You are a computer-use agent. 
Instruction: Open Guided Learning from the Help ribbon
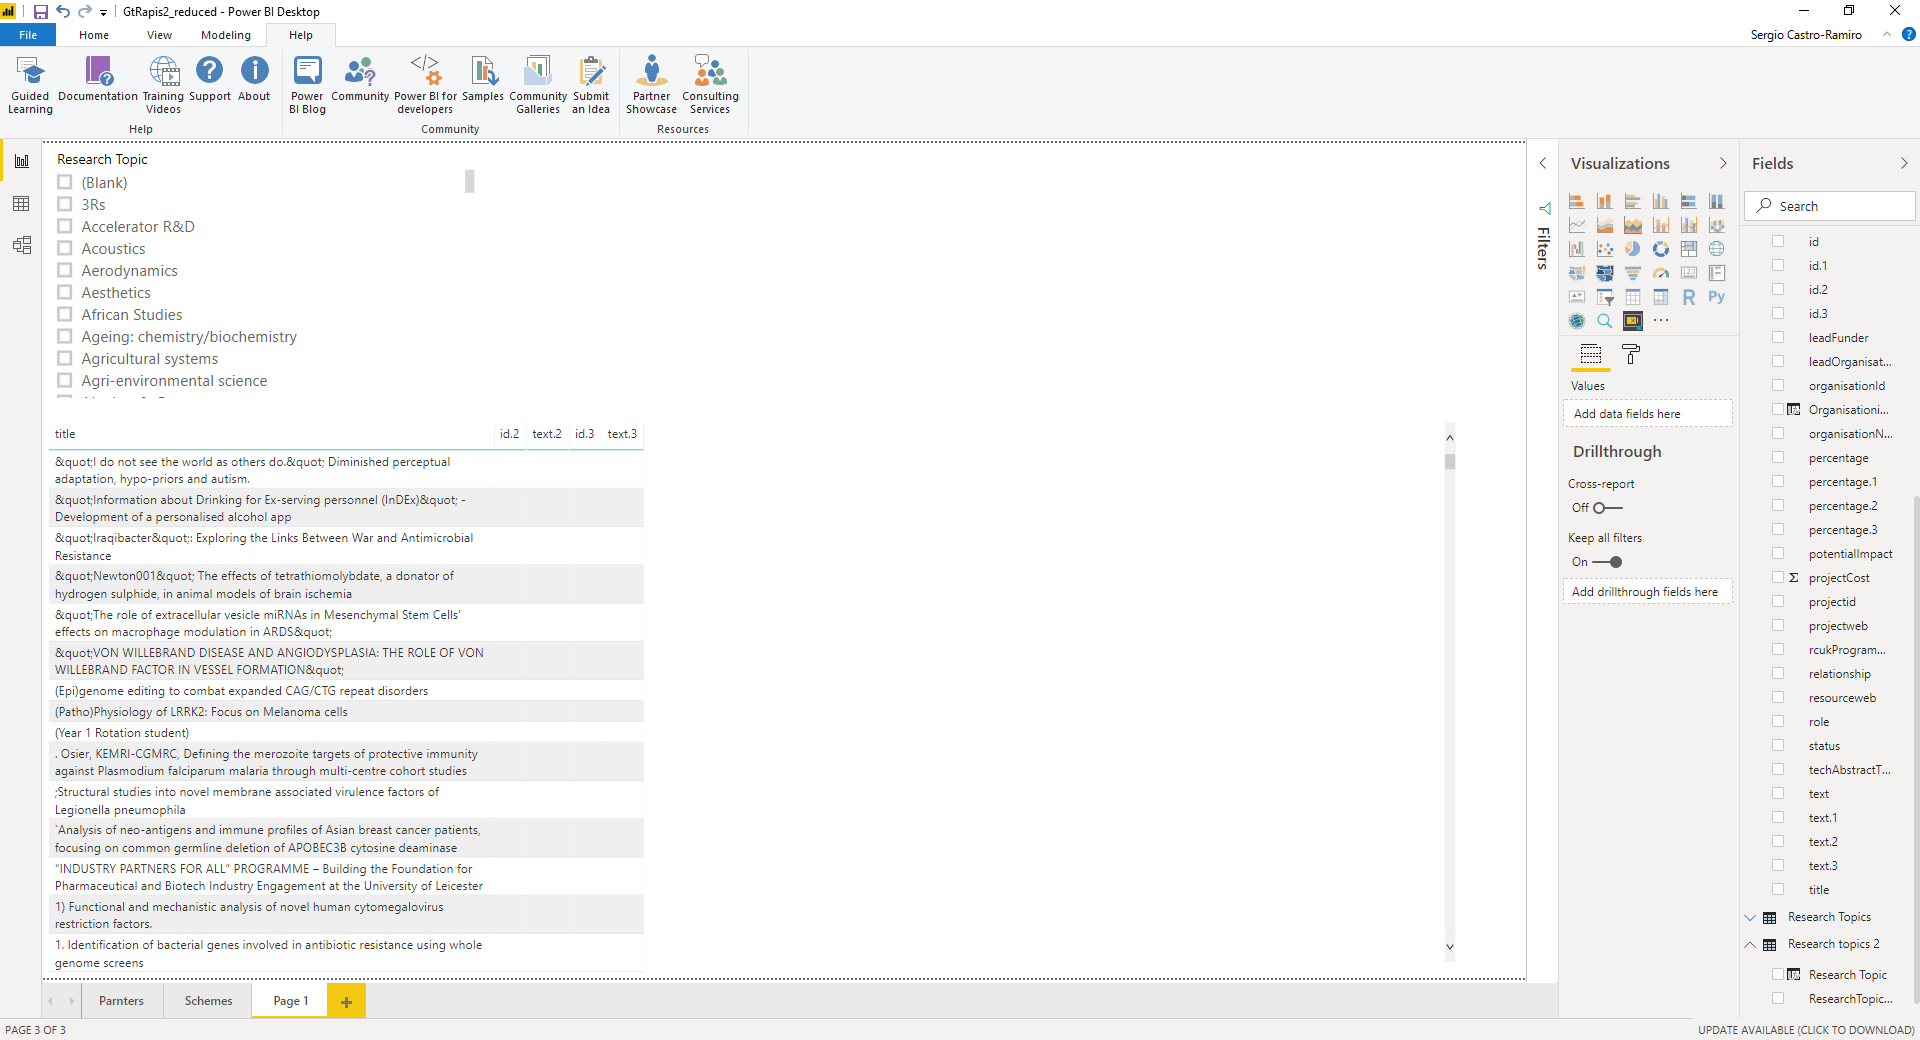(x=30, y=85)
